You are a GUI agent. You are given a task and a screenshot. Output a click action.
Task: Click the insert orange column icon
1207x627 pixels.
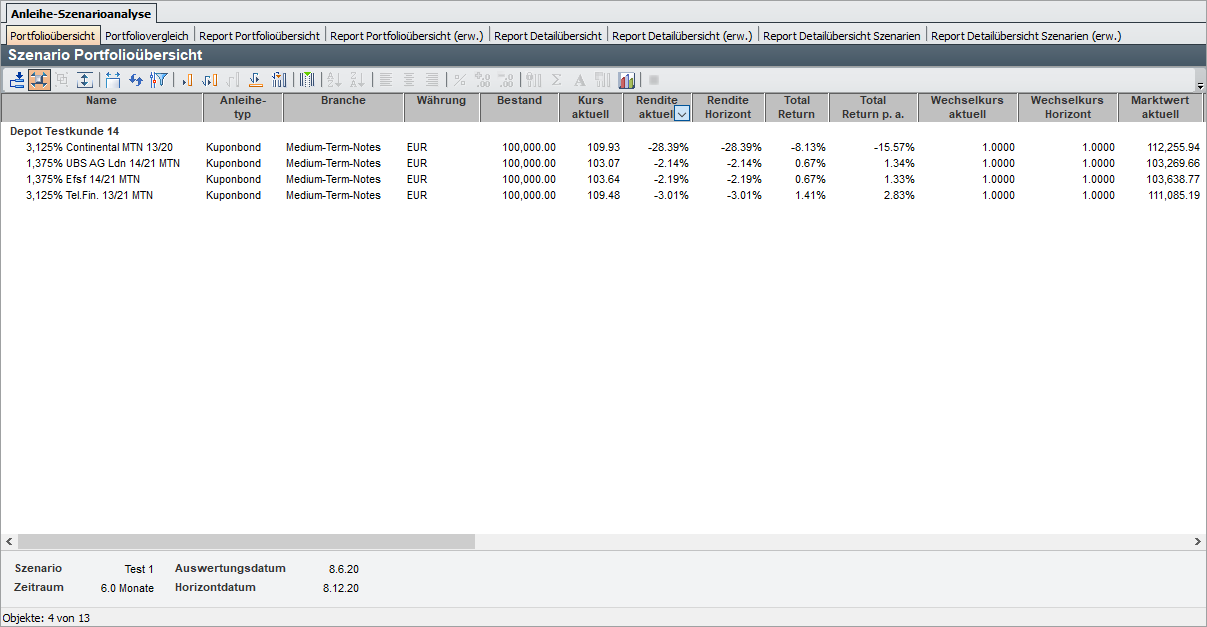[x=186, y=80]
